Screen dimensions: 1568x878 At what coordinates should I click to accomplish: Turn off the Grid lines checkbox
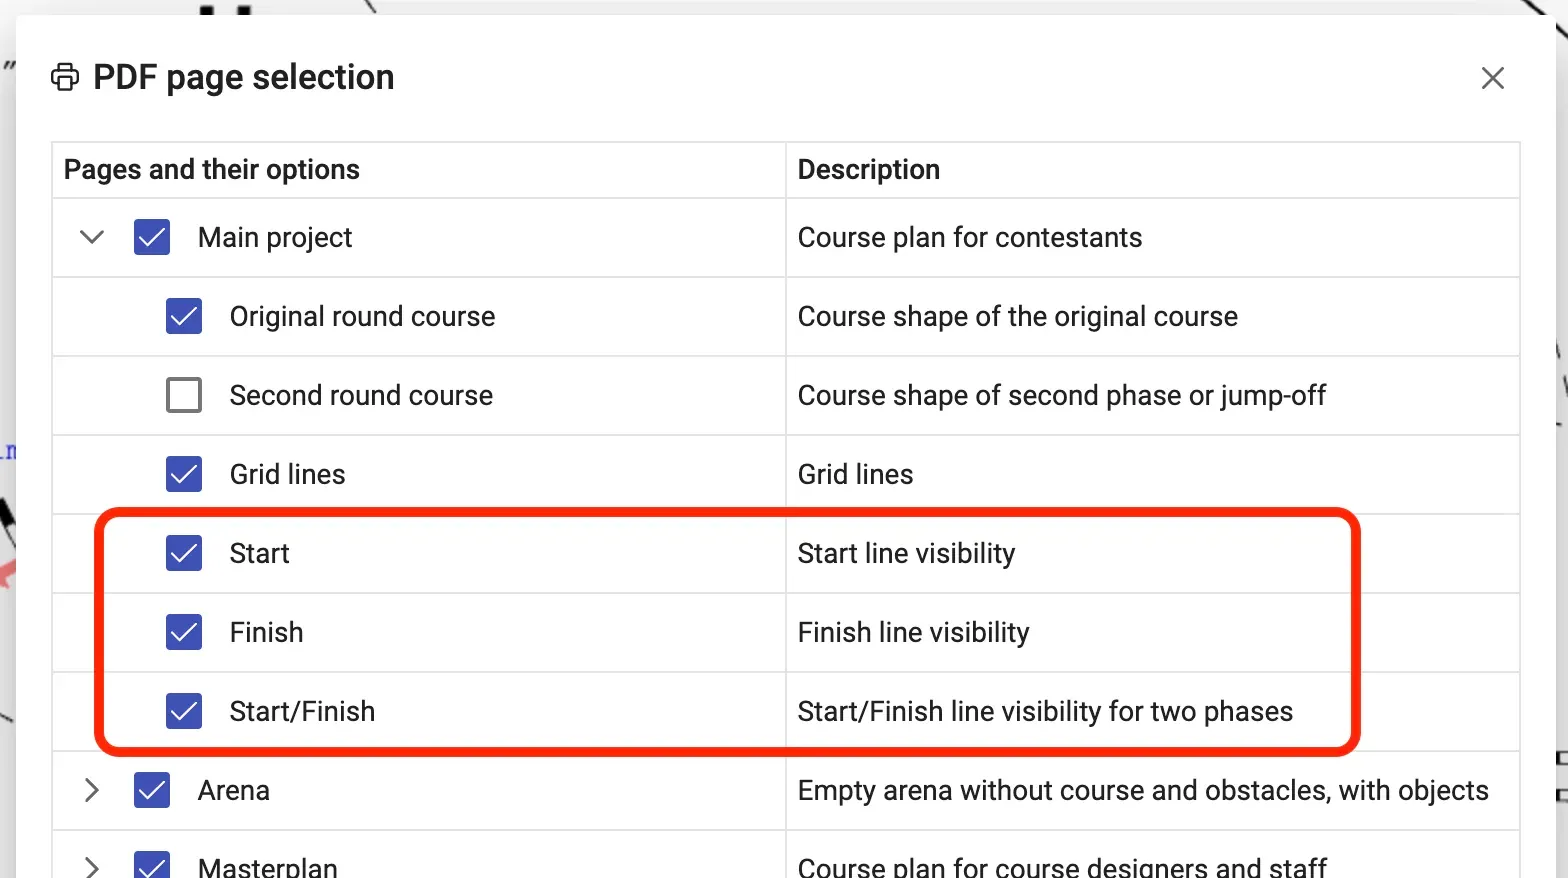tap(184, 475)
